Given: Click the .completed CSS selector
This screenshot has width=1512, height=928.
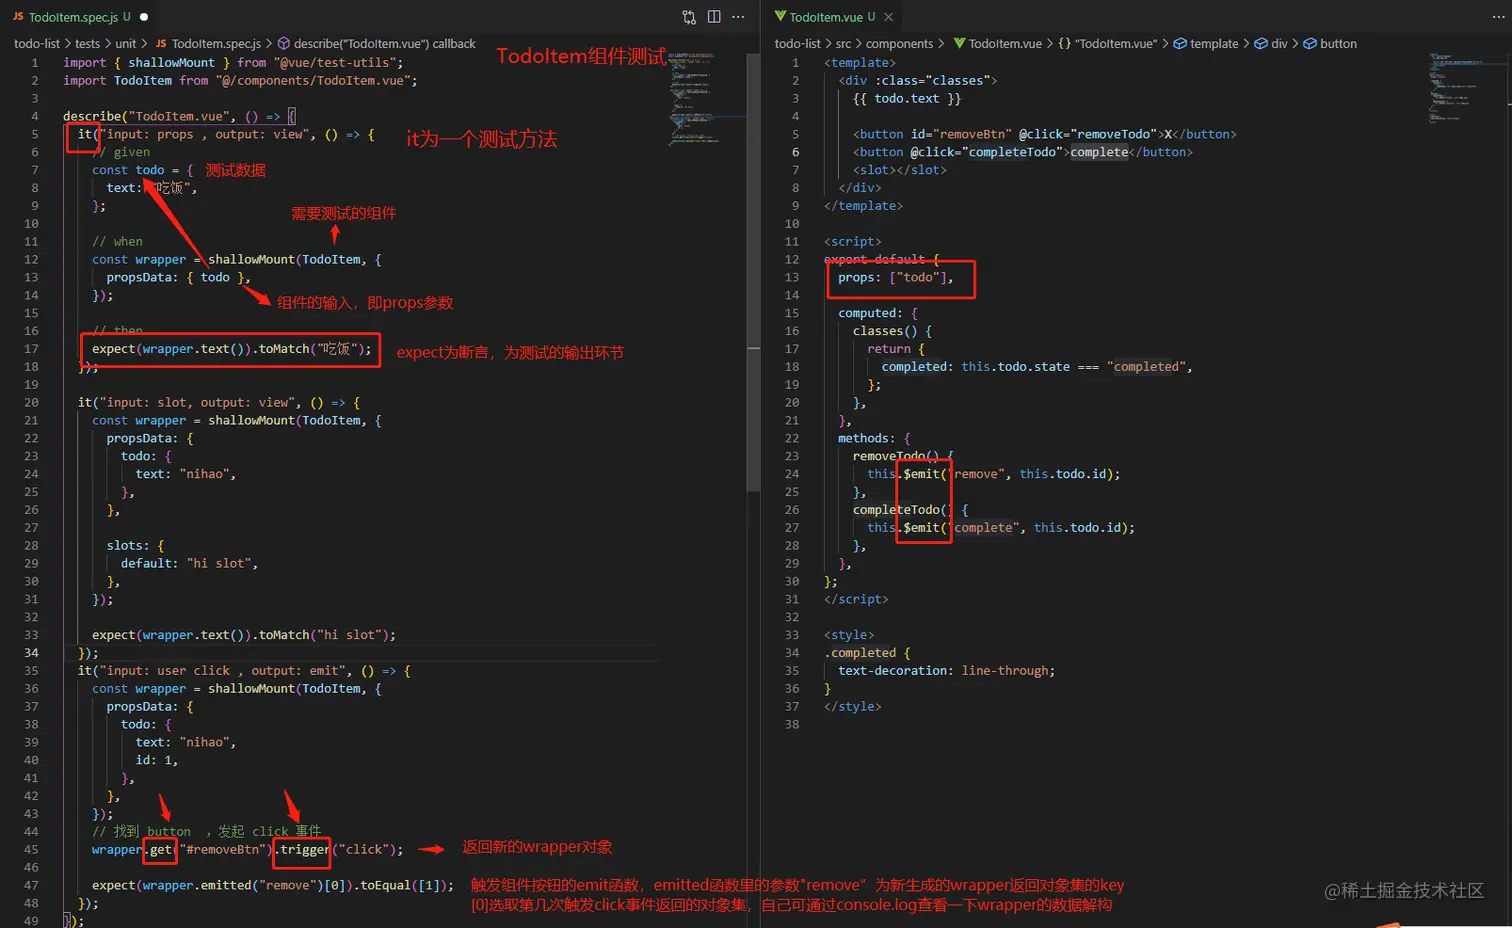Looking at the screenshot, I should pyautogui.click(x=860, y=653).
